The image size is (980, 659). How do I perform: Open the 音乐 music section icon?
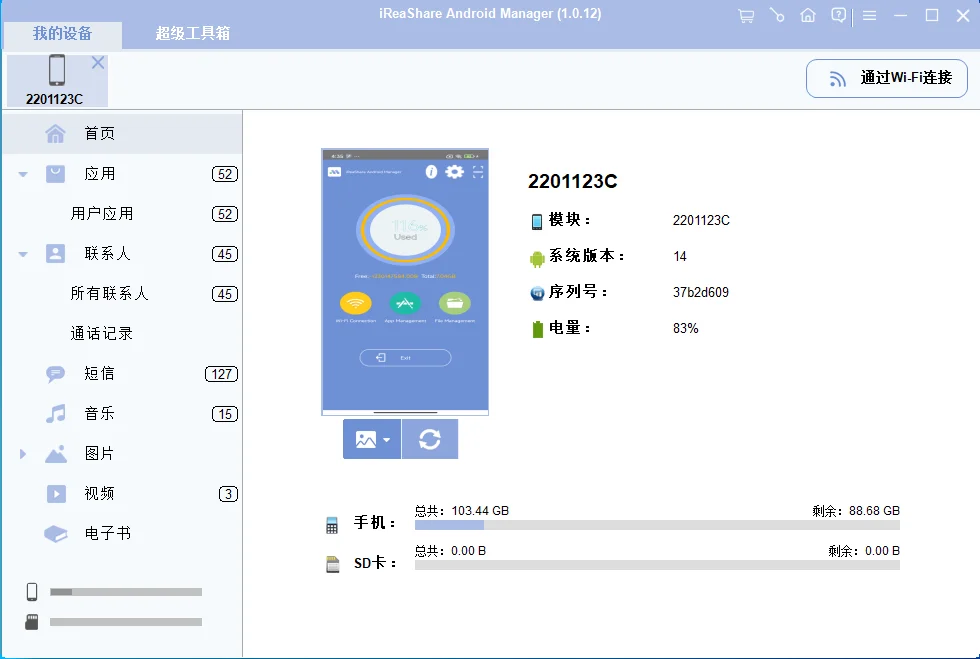[55, 413]
